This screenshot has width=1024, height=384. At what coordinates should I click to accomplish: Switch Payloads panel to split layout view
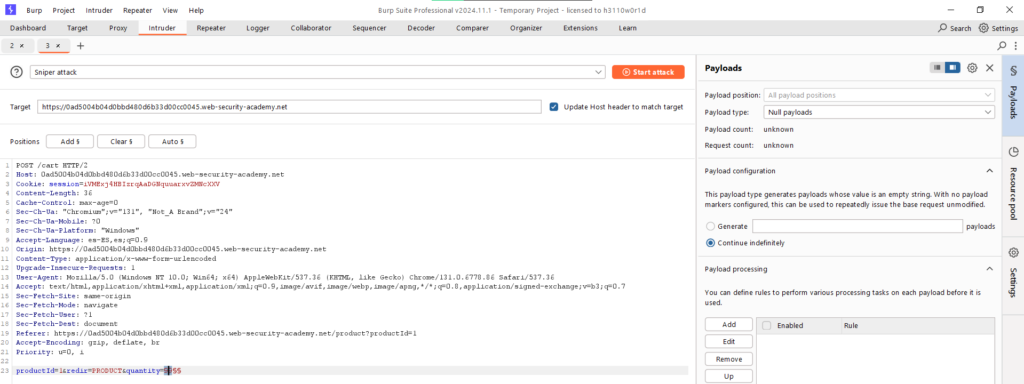(x=953, y=67)
